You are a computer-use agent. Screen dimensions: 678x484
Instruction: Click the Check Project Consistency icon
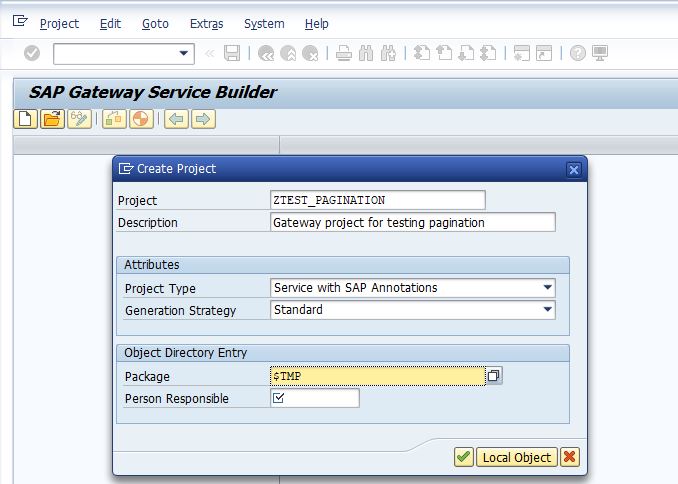tap(114, 119)
